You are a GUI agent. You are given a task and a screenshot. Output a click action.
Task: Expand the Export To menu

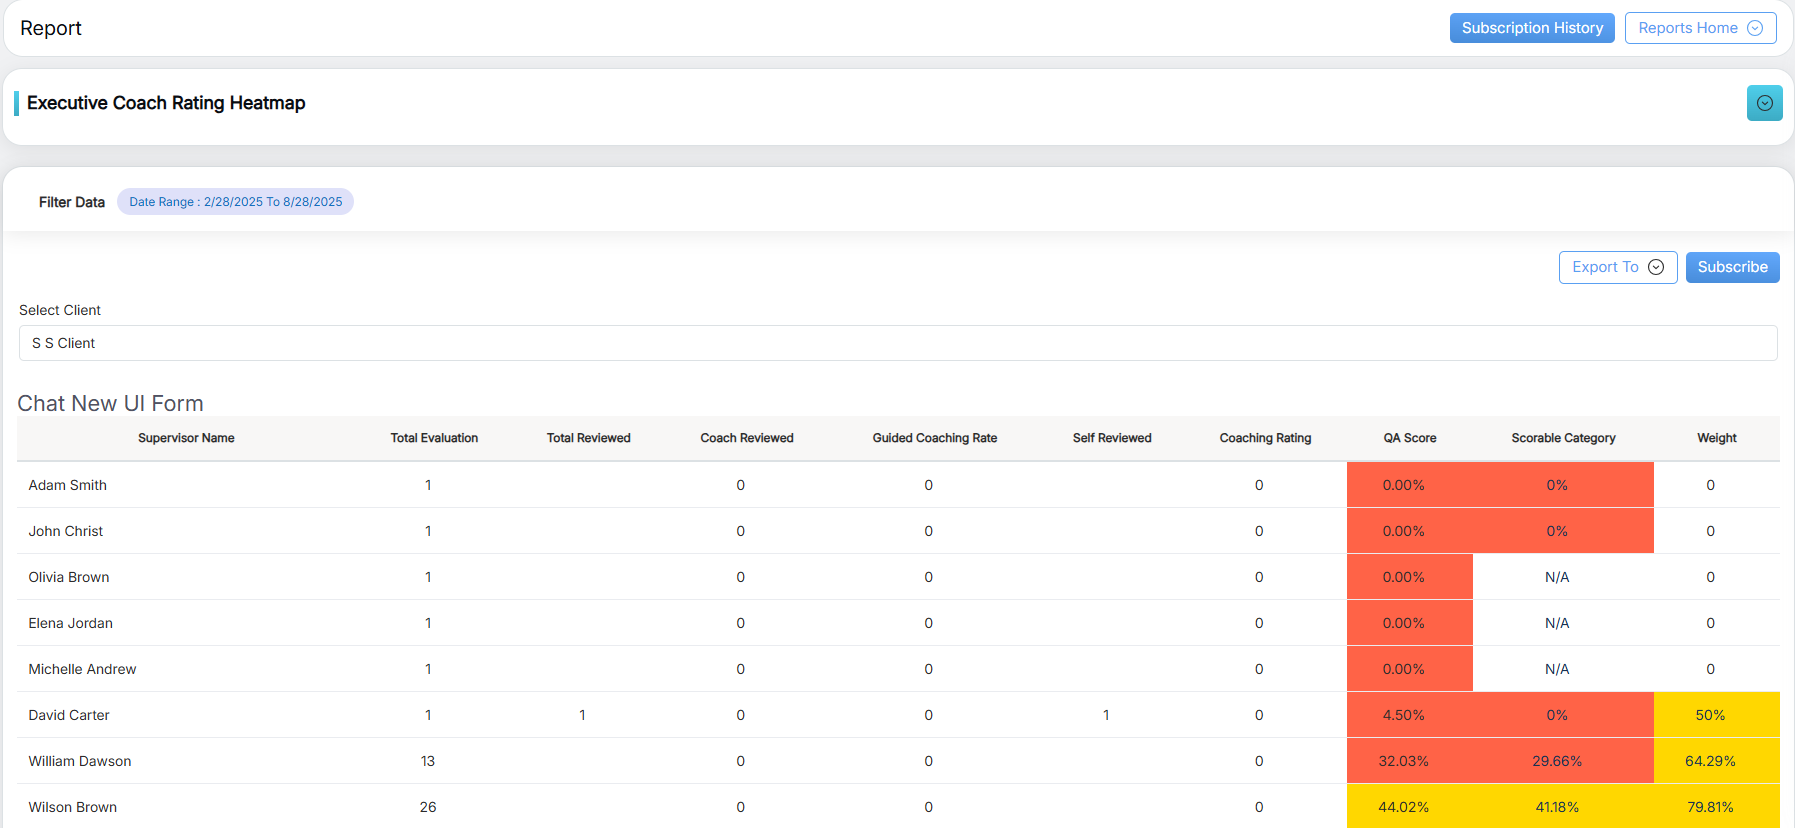1617,267
